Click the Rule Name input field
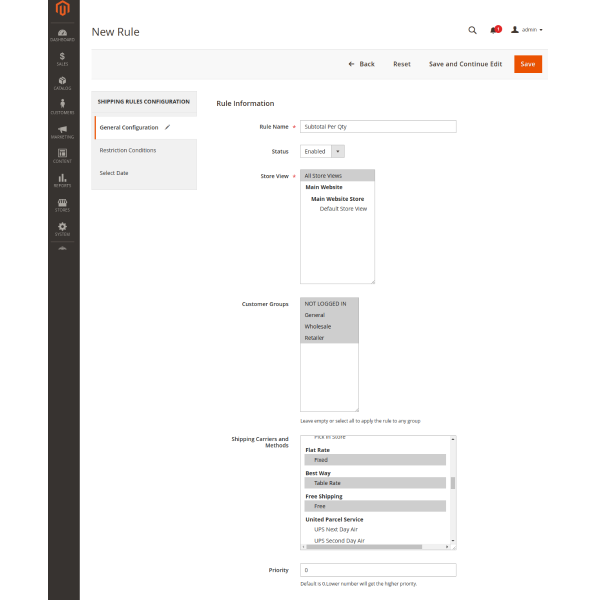Image resolution: width=600 pixels, height=600 pixels. point(378,127)
